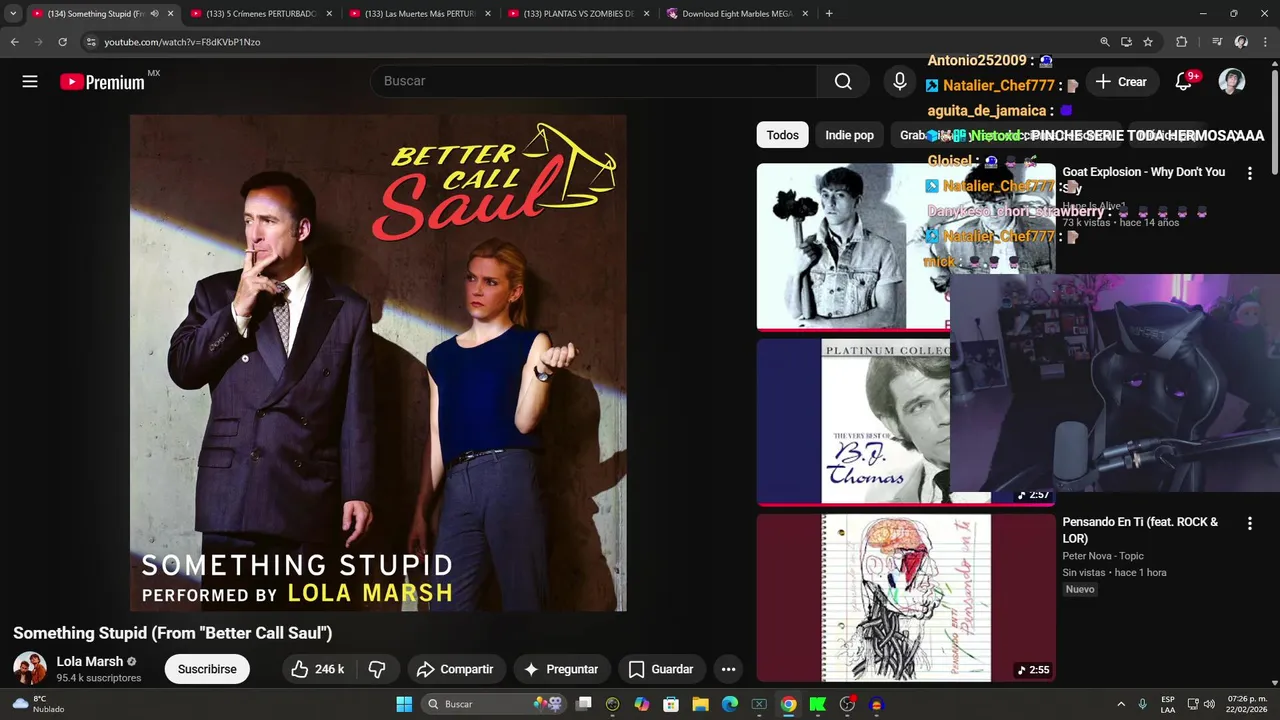The height and width of the screenshot is (720, 1280).
Task: Go to YouTube Premium home logo
Action: pyautogui.click(x=103, y=82)
